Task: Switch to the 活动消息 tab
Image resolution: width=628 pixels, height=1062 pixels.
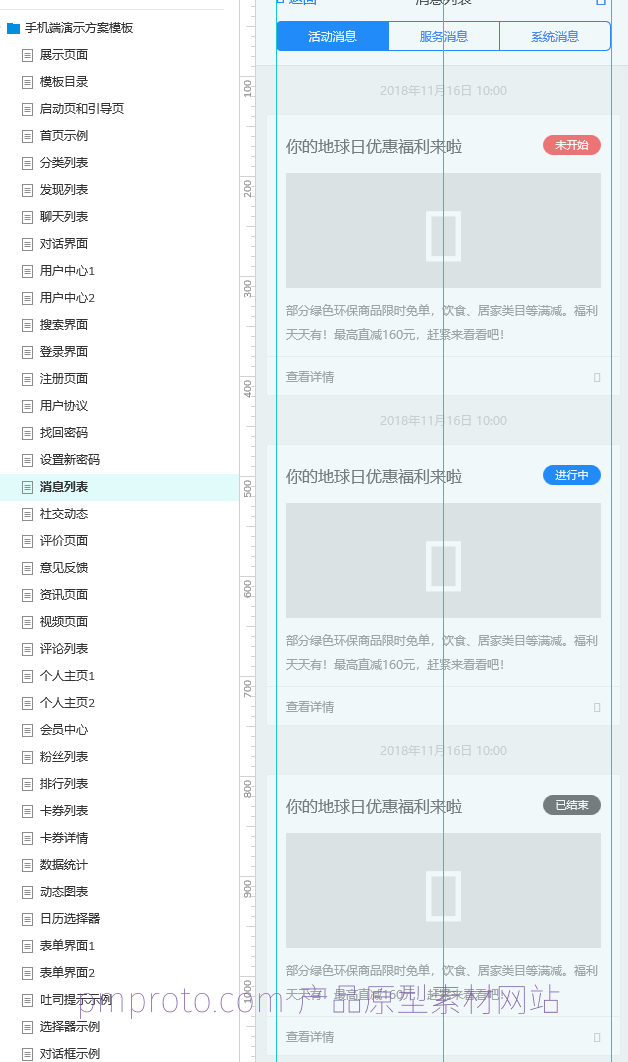Action: pyautogui.click(x=332, y=37)
